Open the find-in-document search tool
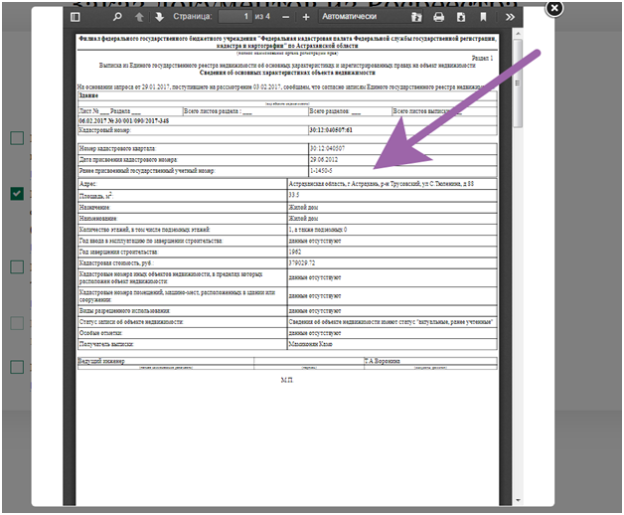This screenshot has width=624, height=515. pos(117,17)
